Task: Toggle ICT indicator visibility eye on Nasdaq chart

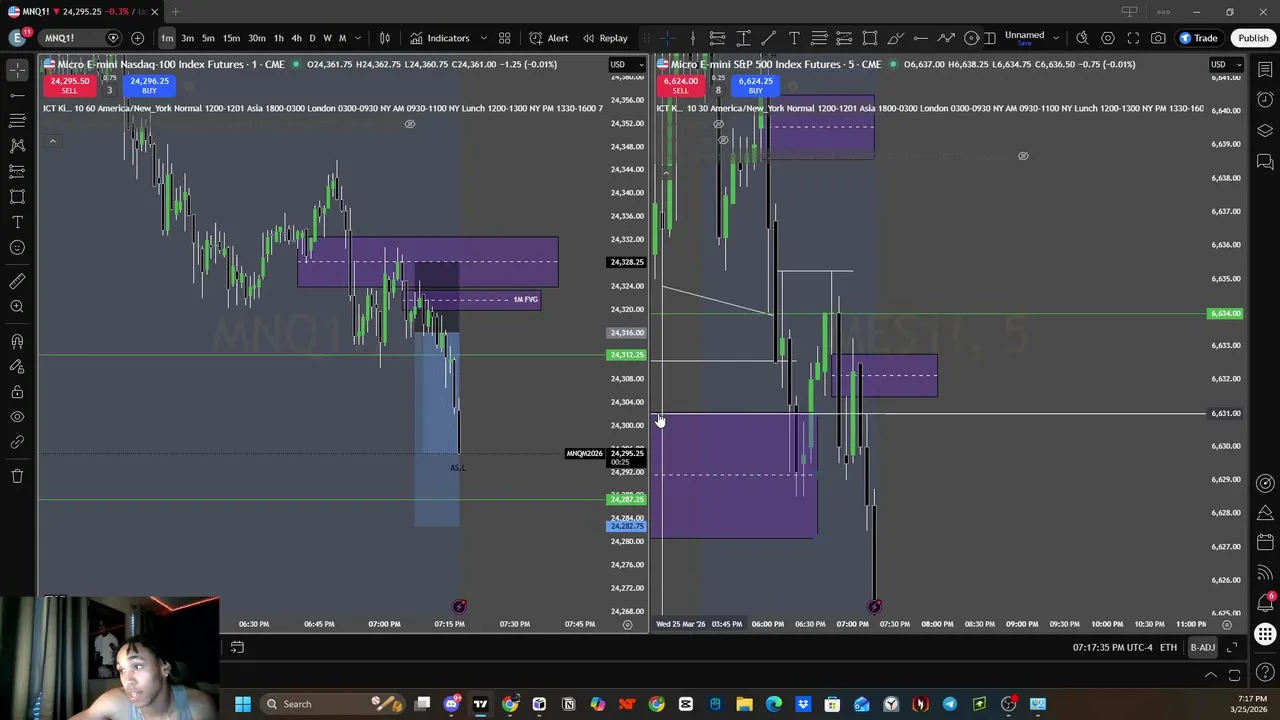Action: coord(410,124)
